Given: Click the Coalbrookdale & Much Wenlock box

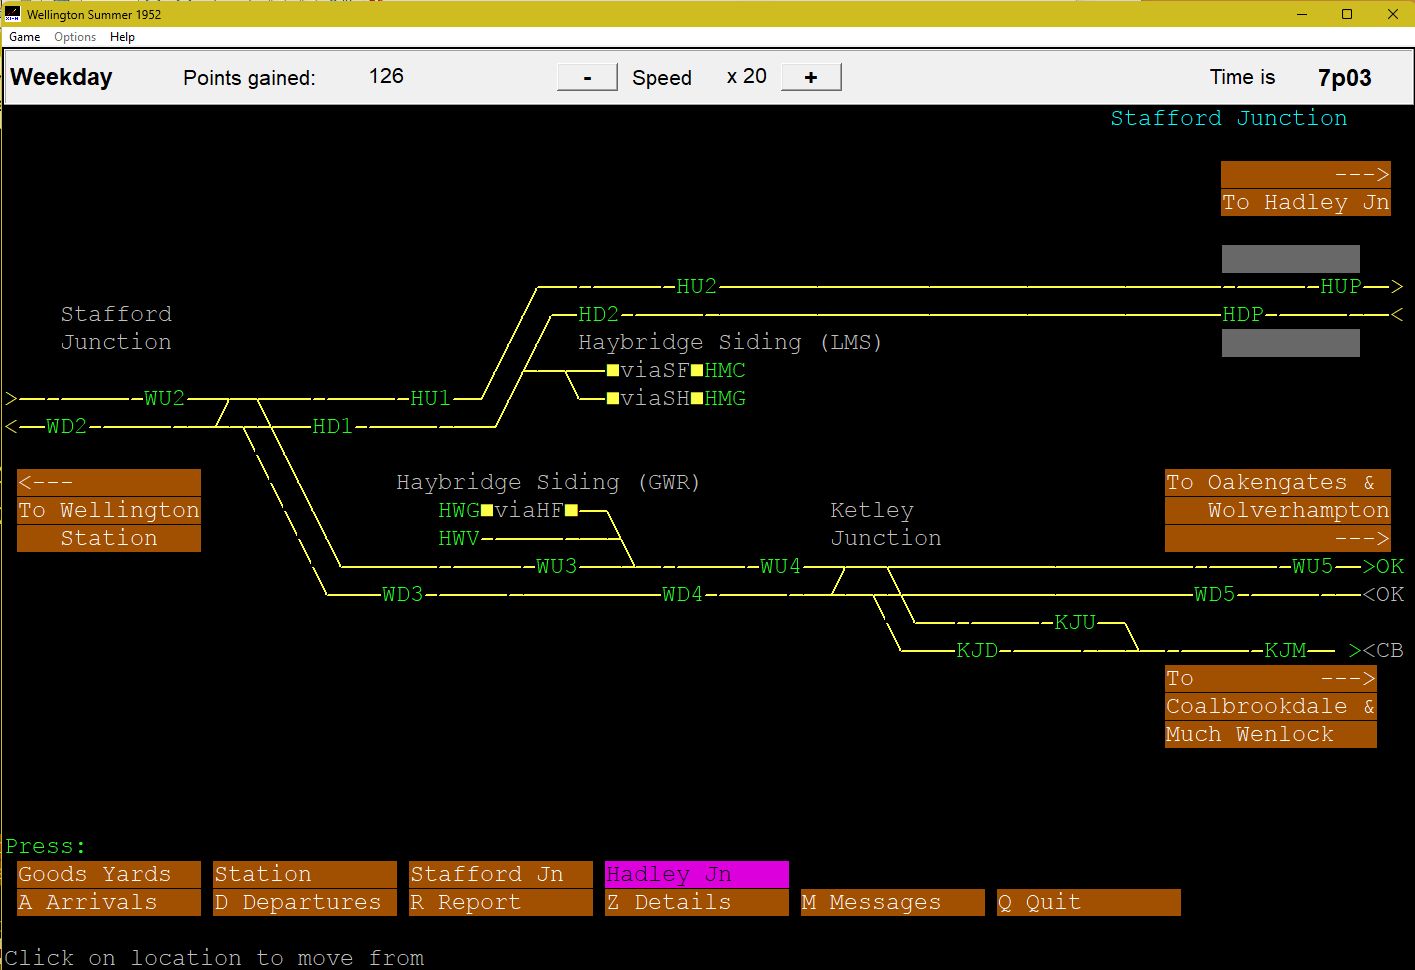Looking at the screenshot, I should (1270, 706).
